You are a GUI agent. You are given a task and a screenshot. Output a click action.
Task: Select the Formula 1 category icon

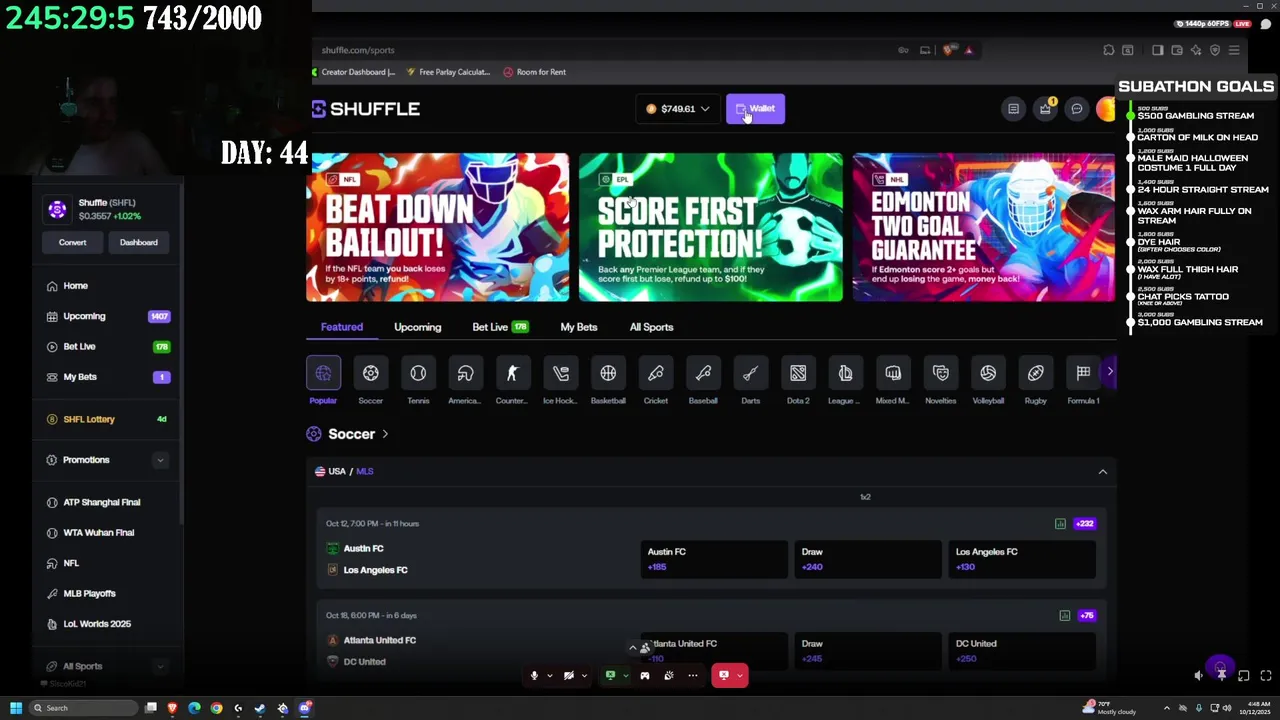[1083, 373]
